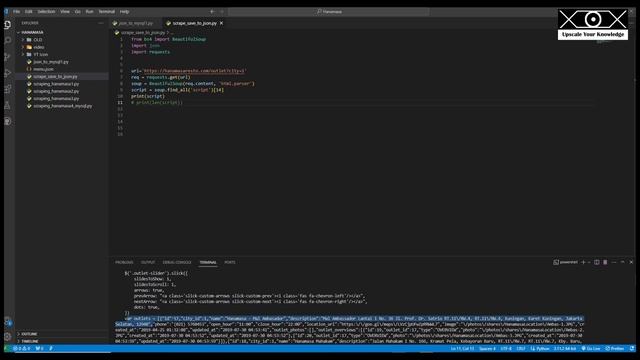
Task: Open the File menu
Action: [16, 12]
